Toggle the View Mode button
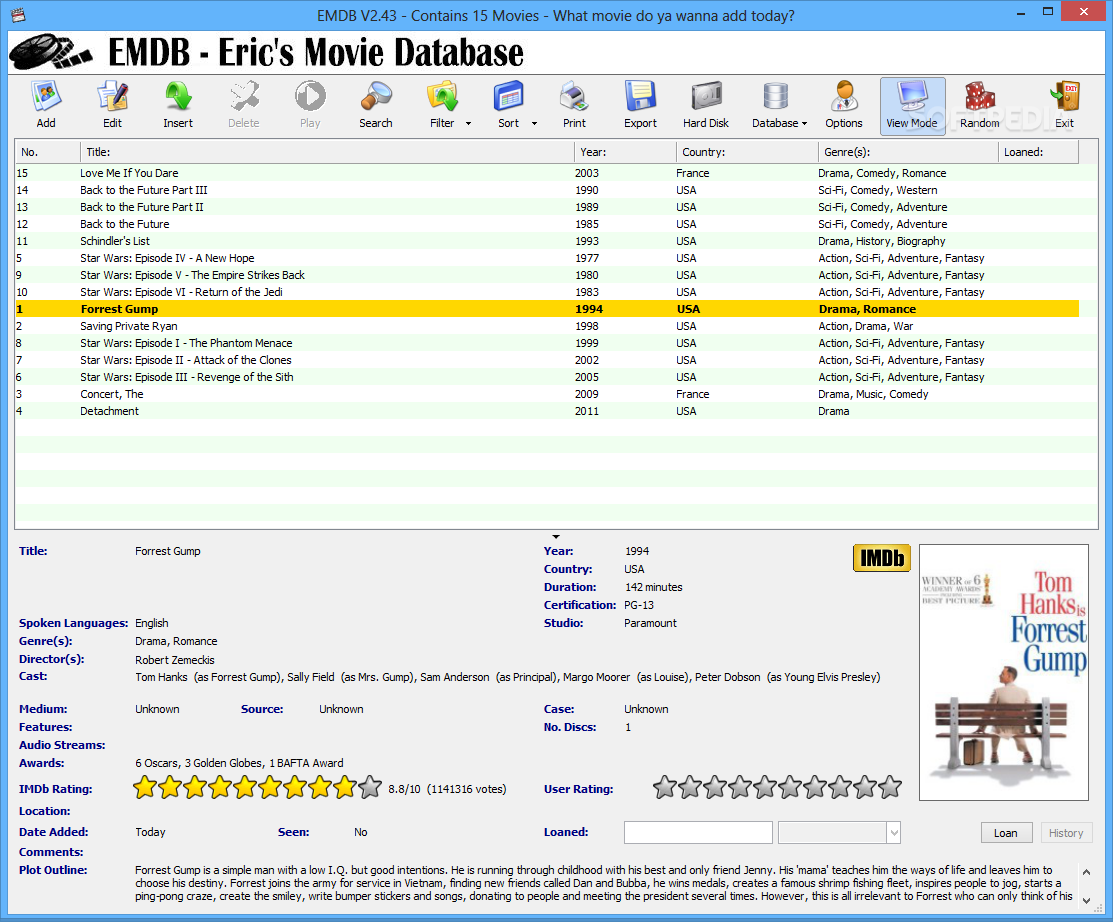1113x922 pixels. [x=912, y=106]
